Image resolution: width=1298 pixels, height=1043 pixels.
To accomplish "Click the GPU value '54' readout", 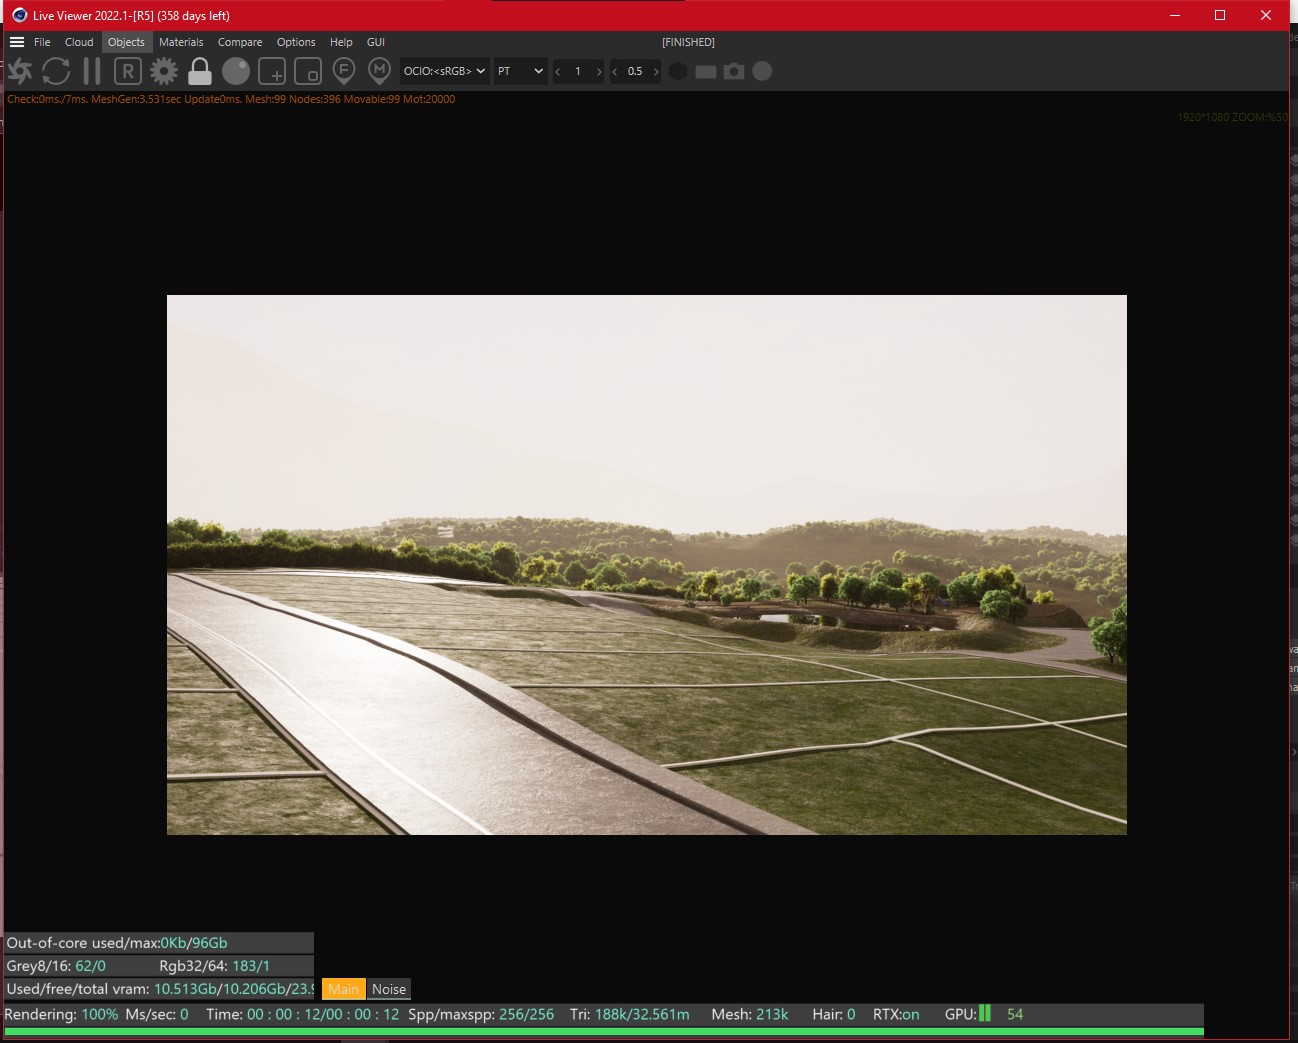I will [1015, 1014].
